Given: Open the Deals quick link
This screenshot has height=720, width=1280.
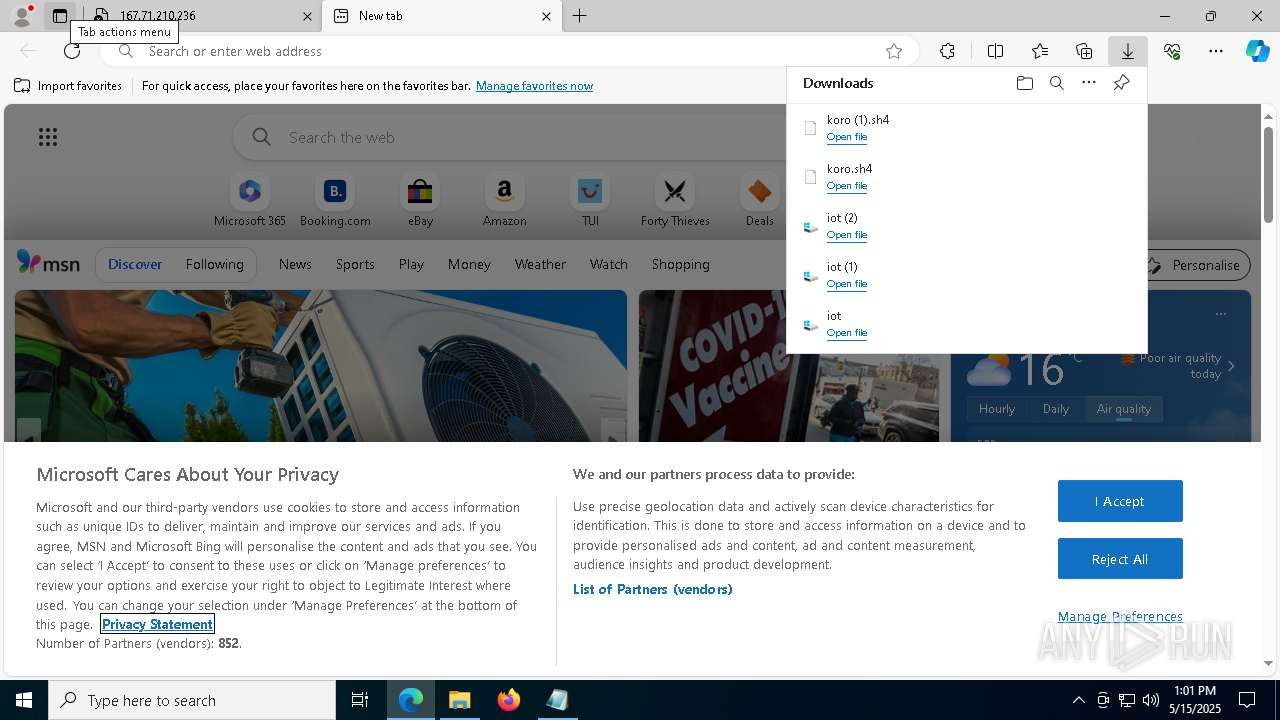Looking at the screenshot, I should 760,200.
